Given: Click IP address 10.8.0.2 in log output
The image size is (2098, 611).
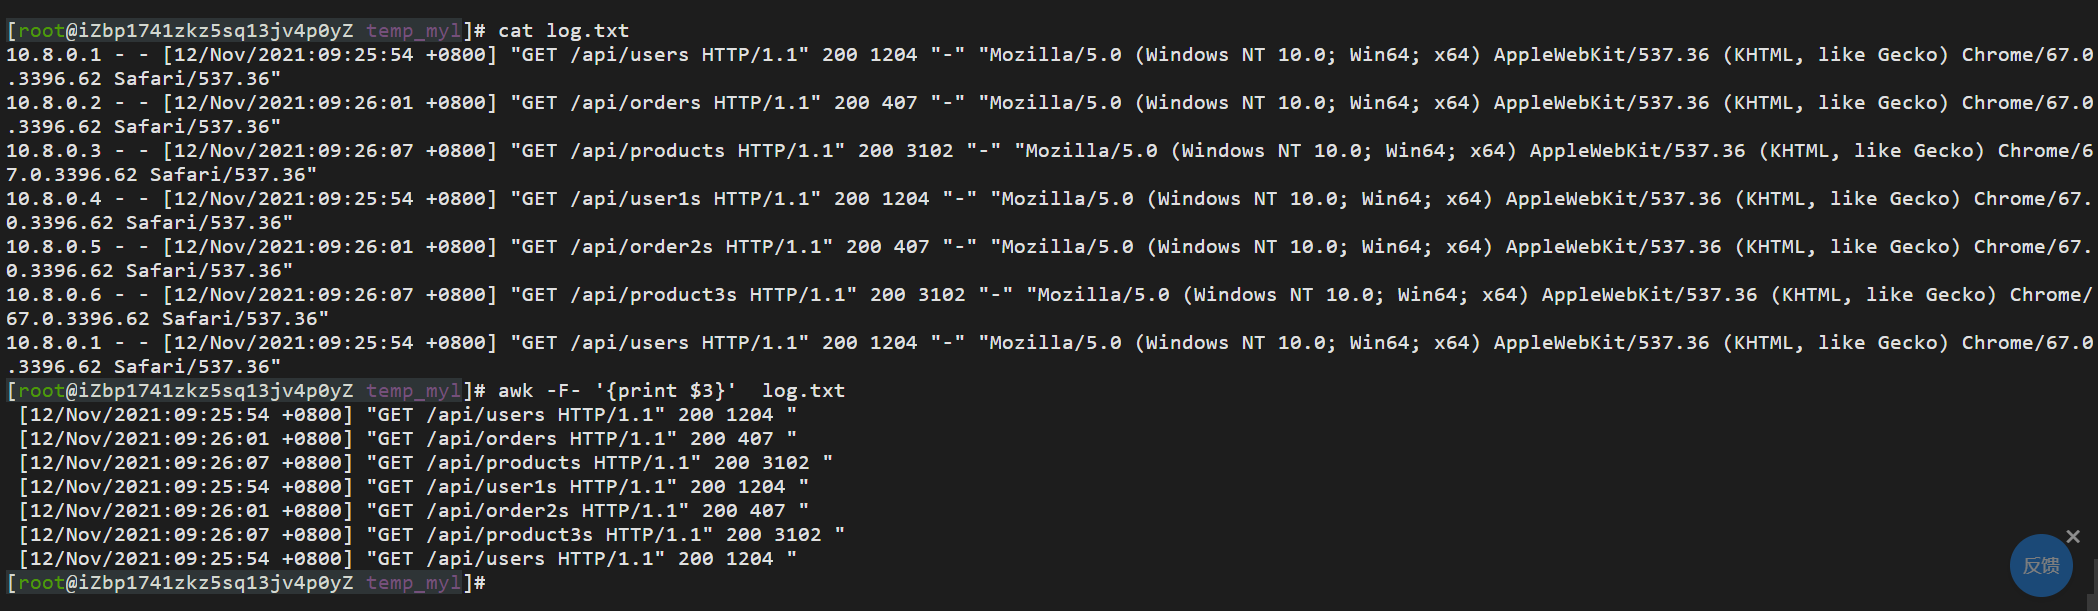Looking at the screenshot, I should [54, 103].
